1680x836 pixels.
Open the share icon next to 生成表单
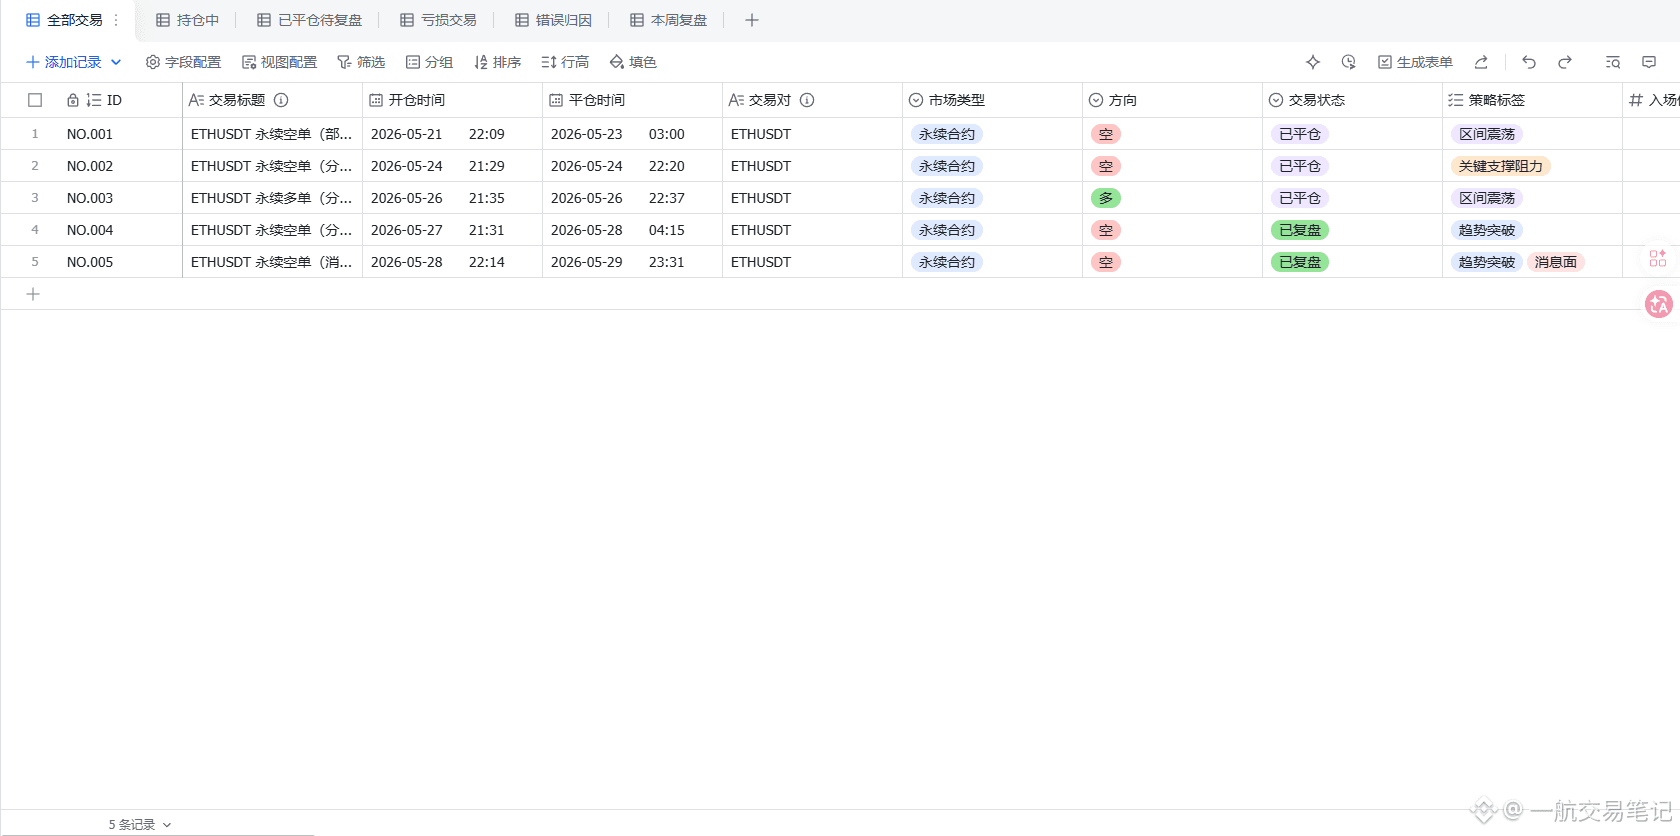point(1481,62)
